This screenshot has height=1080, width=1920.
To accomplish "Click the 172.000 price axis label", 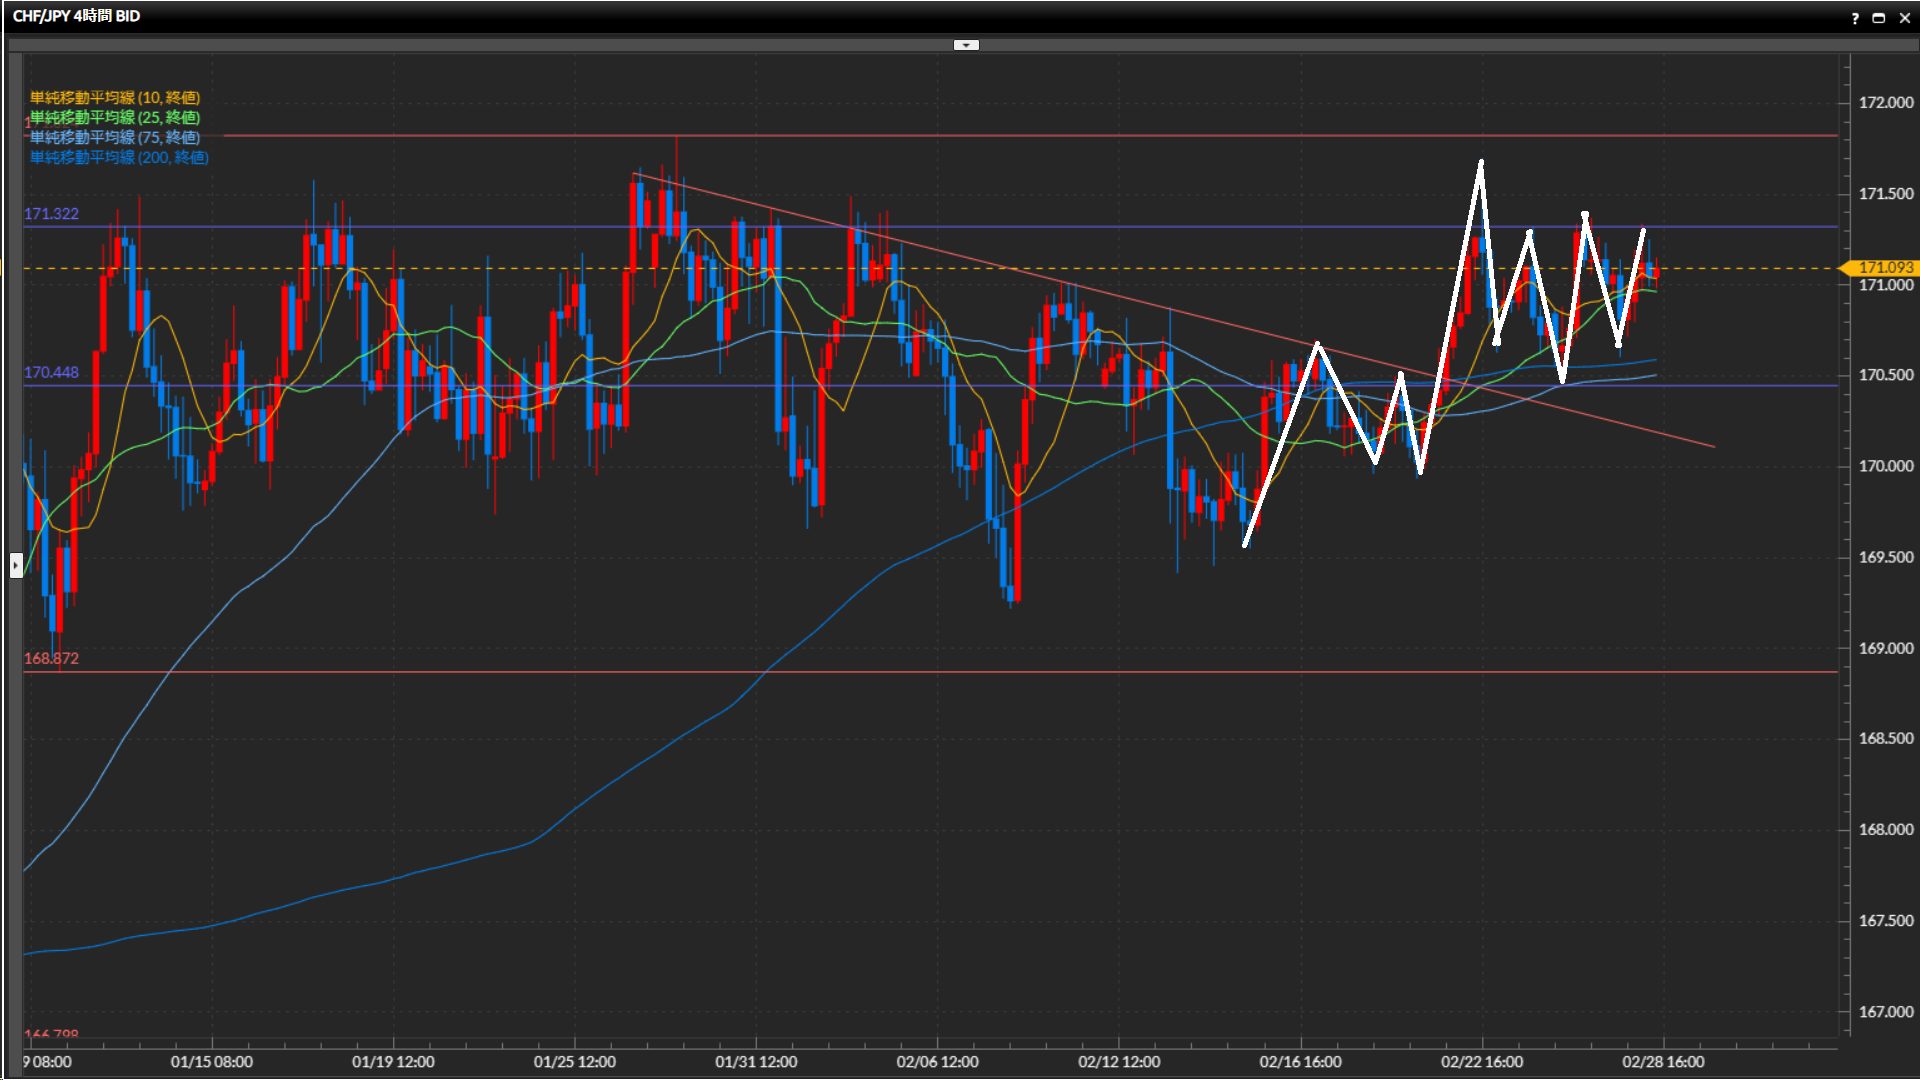I will [x=1885, y=102].
